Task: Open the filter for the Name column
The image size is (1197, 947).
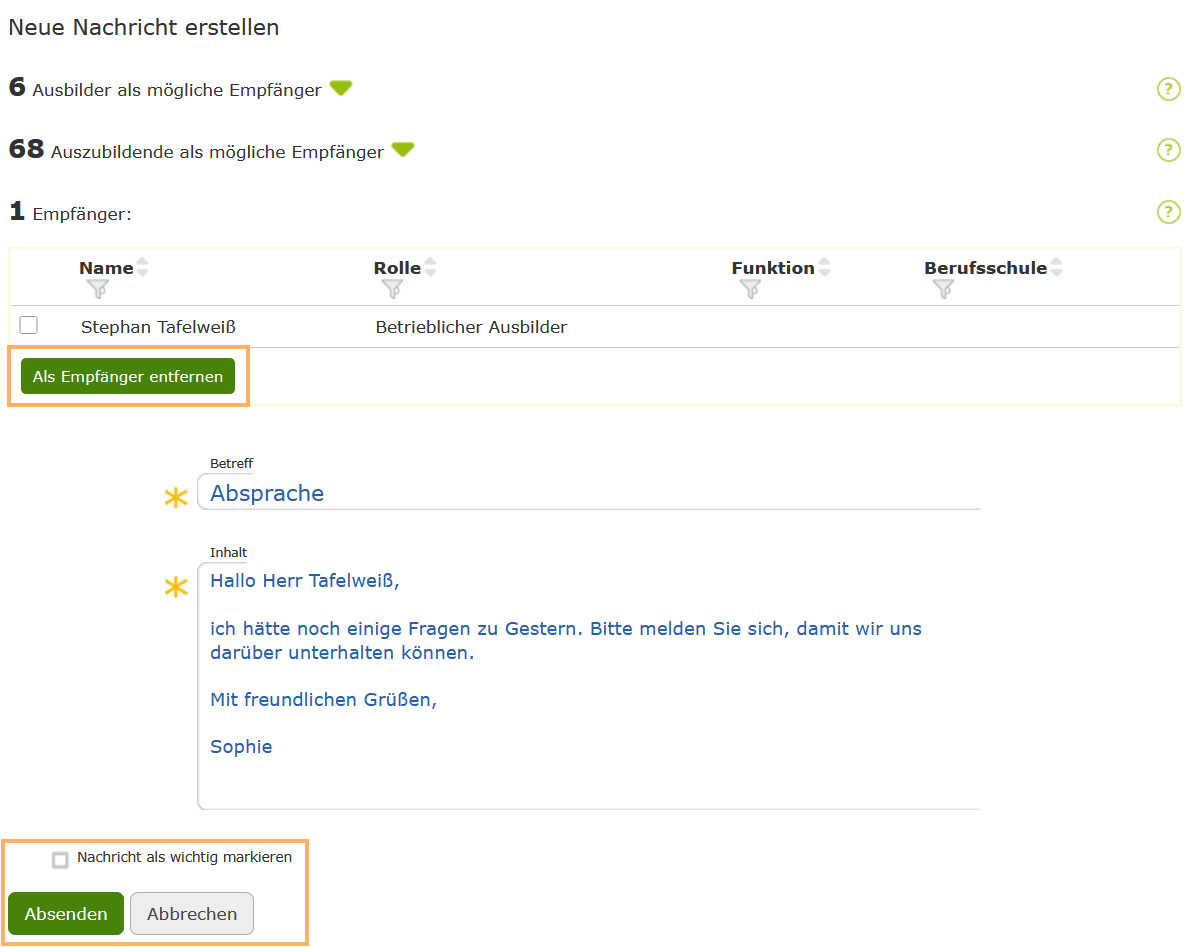Action: pos(97,288)
